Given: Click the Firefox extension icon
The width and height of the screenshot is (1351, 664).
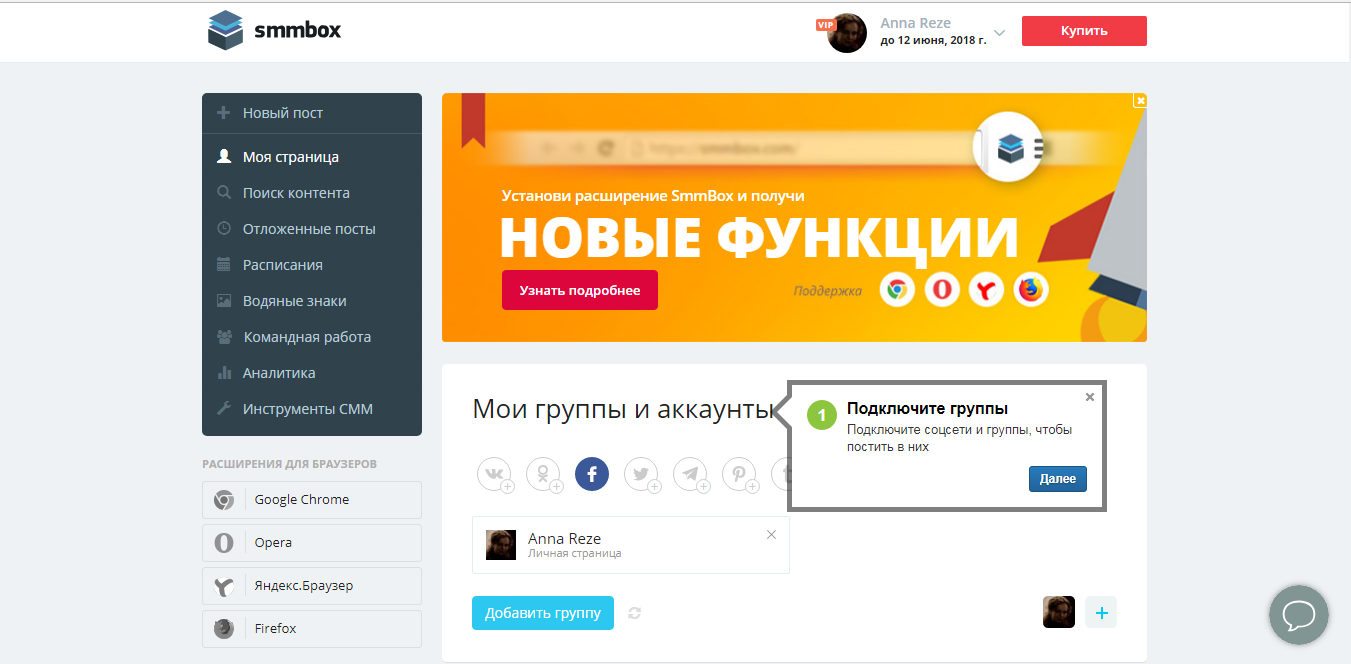Looking at the screenshot, I should (312, 628).
